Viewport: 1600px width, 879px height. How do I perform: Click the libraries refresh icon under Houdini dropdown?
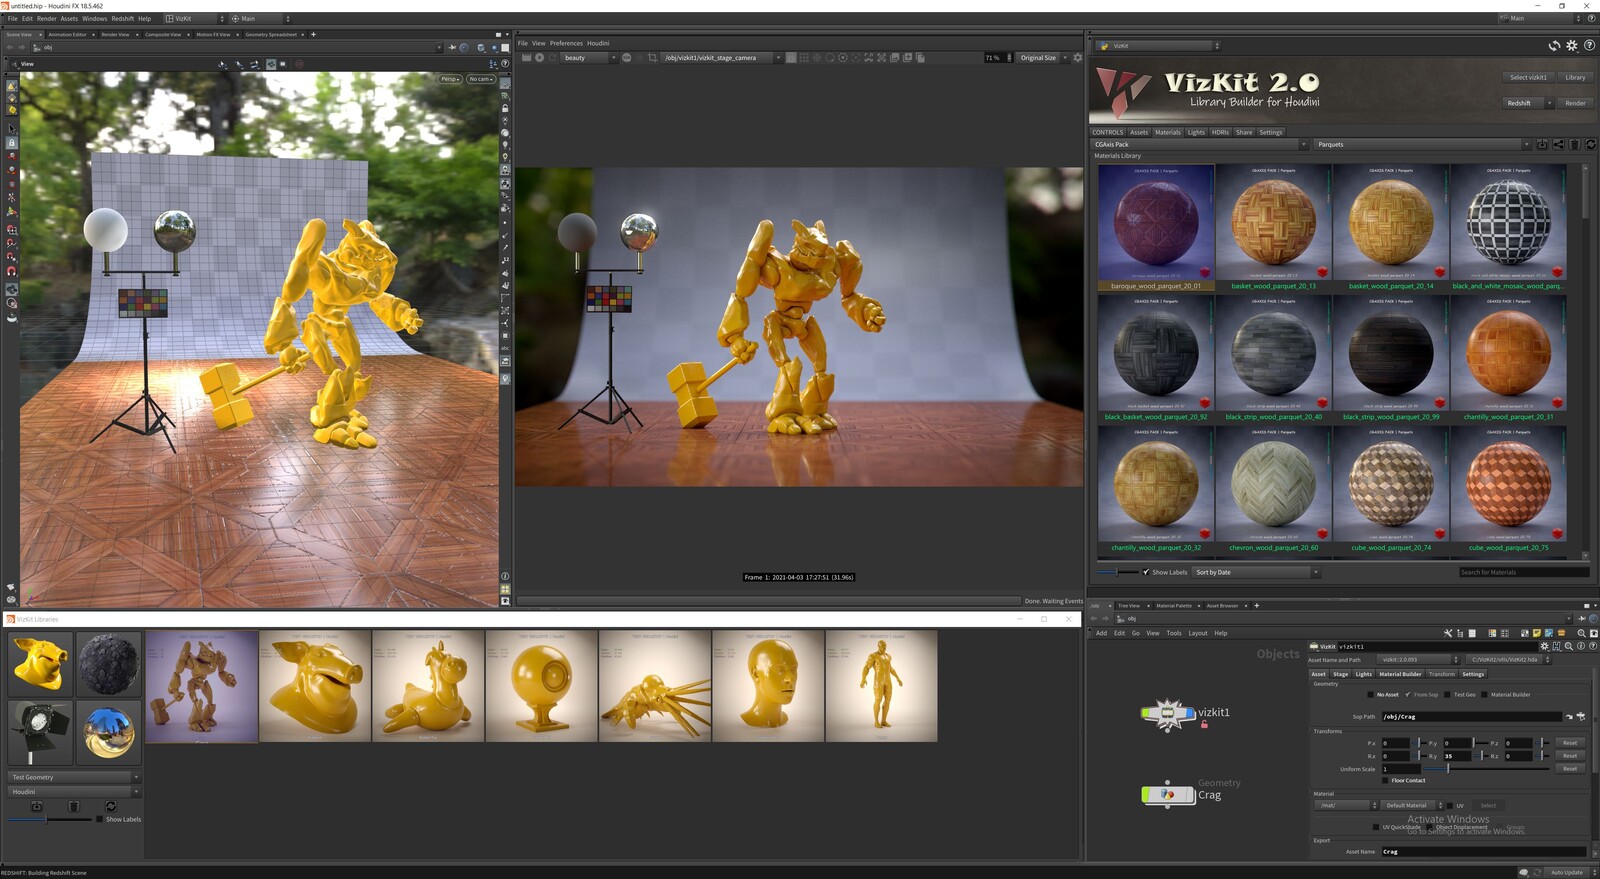(x=111, y=806)
